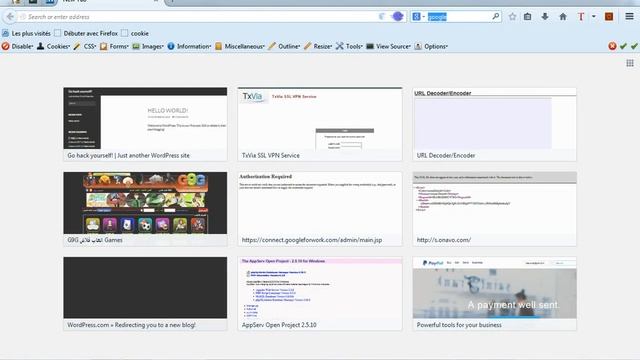Open the TxVia SSL VPN Service tile
640x360 pixels.
320,124
